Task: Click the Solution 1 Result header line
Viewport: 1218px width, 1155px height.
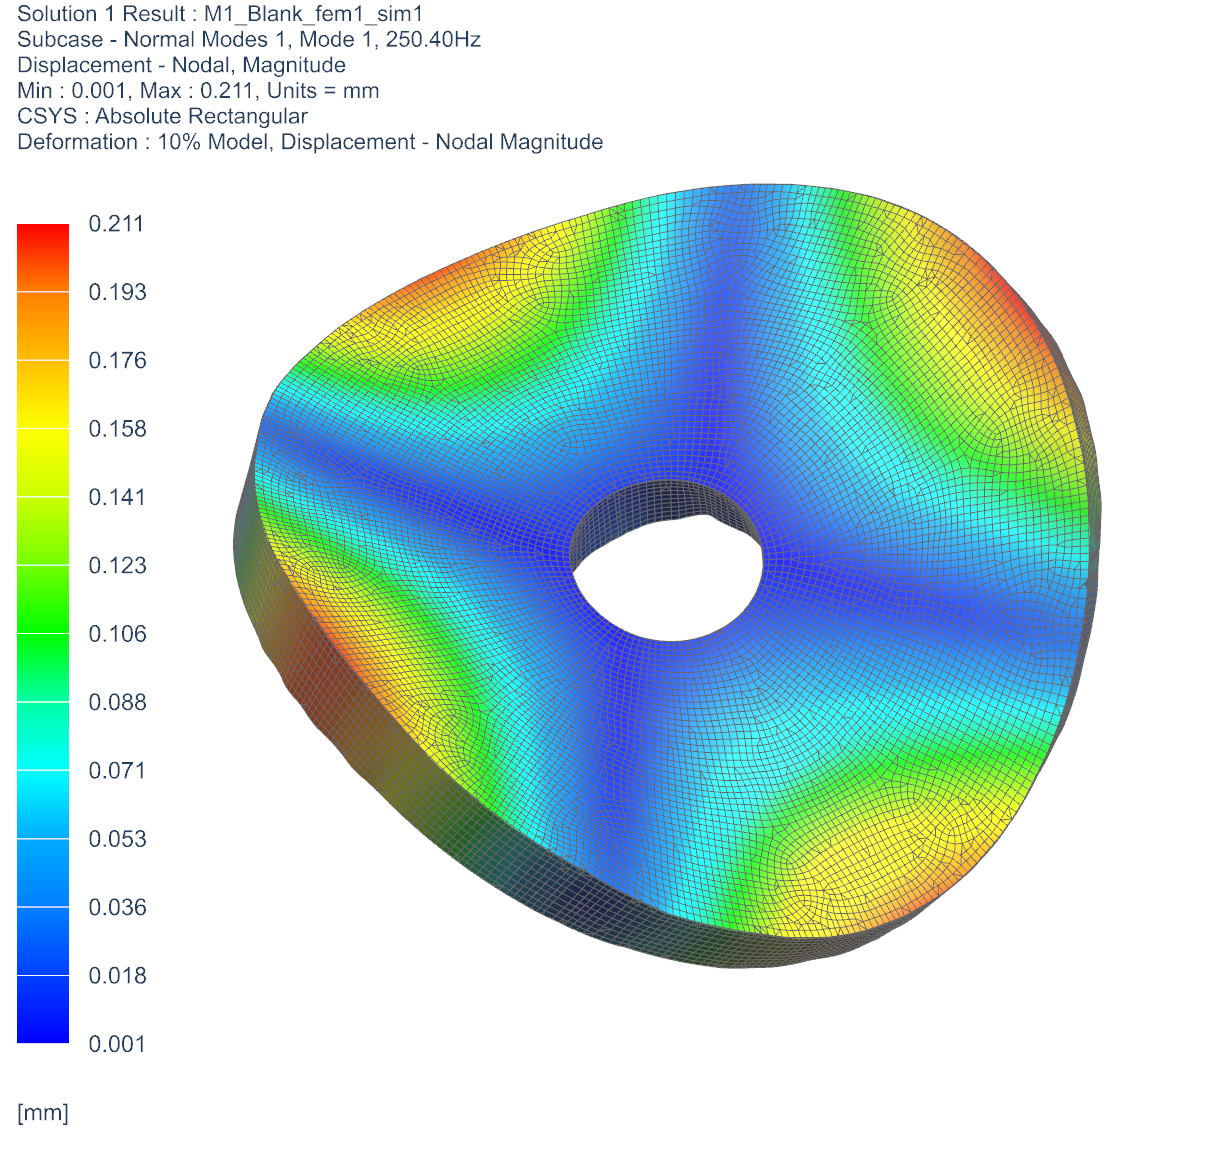Action: 220,14
